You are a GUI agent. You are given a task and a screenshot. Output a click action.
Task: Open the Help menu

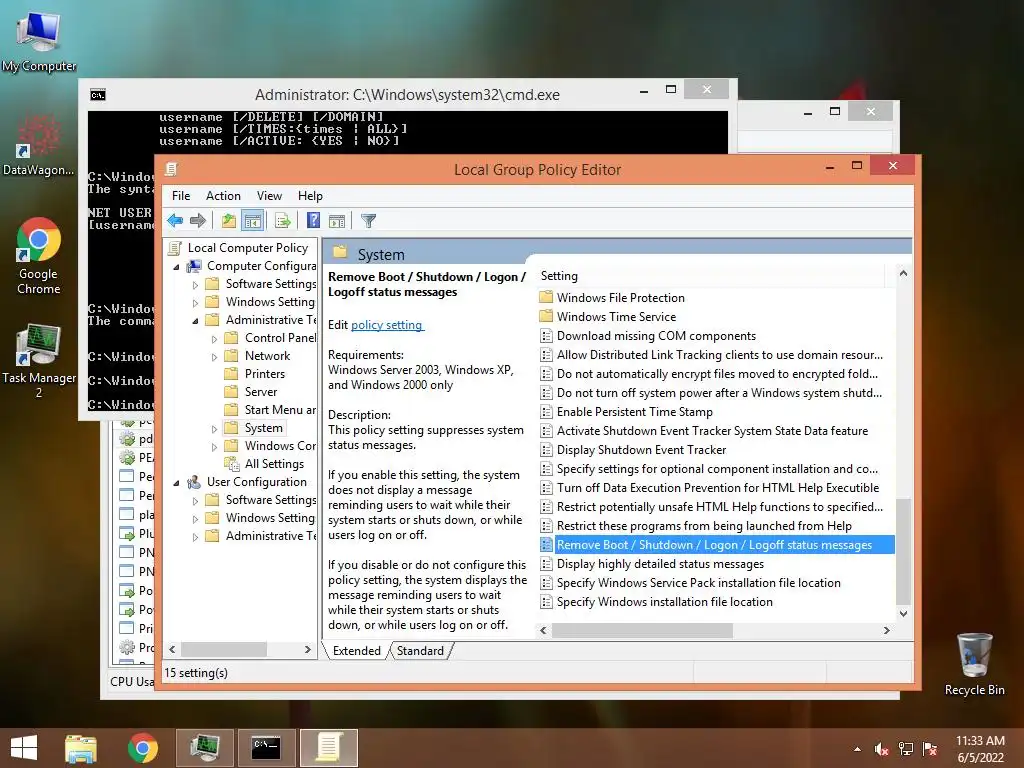[310, 196]
